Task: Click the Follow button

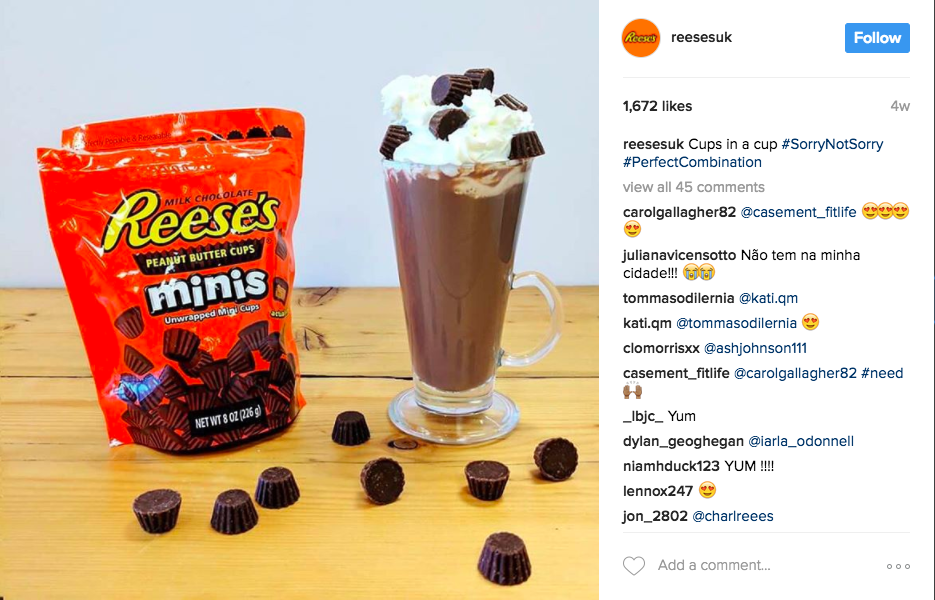Action: 877,38
